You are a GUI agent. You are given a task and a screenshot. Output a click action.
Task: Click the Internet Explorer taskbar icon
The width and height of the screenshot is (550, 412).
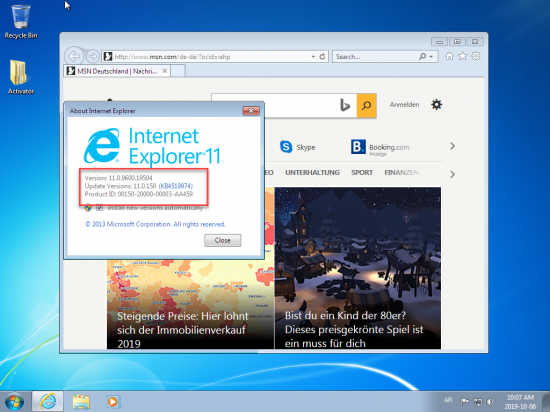48,401
